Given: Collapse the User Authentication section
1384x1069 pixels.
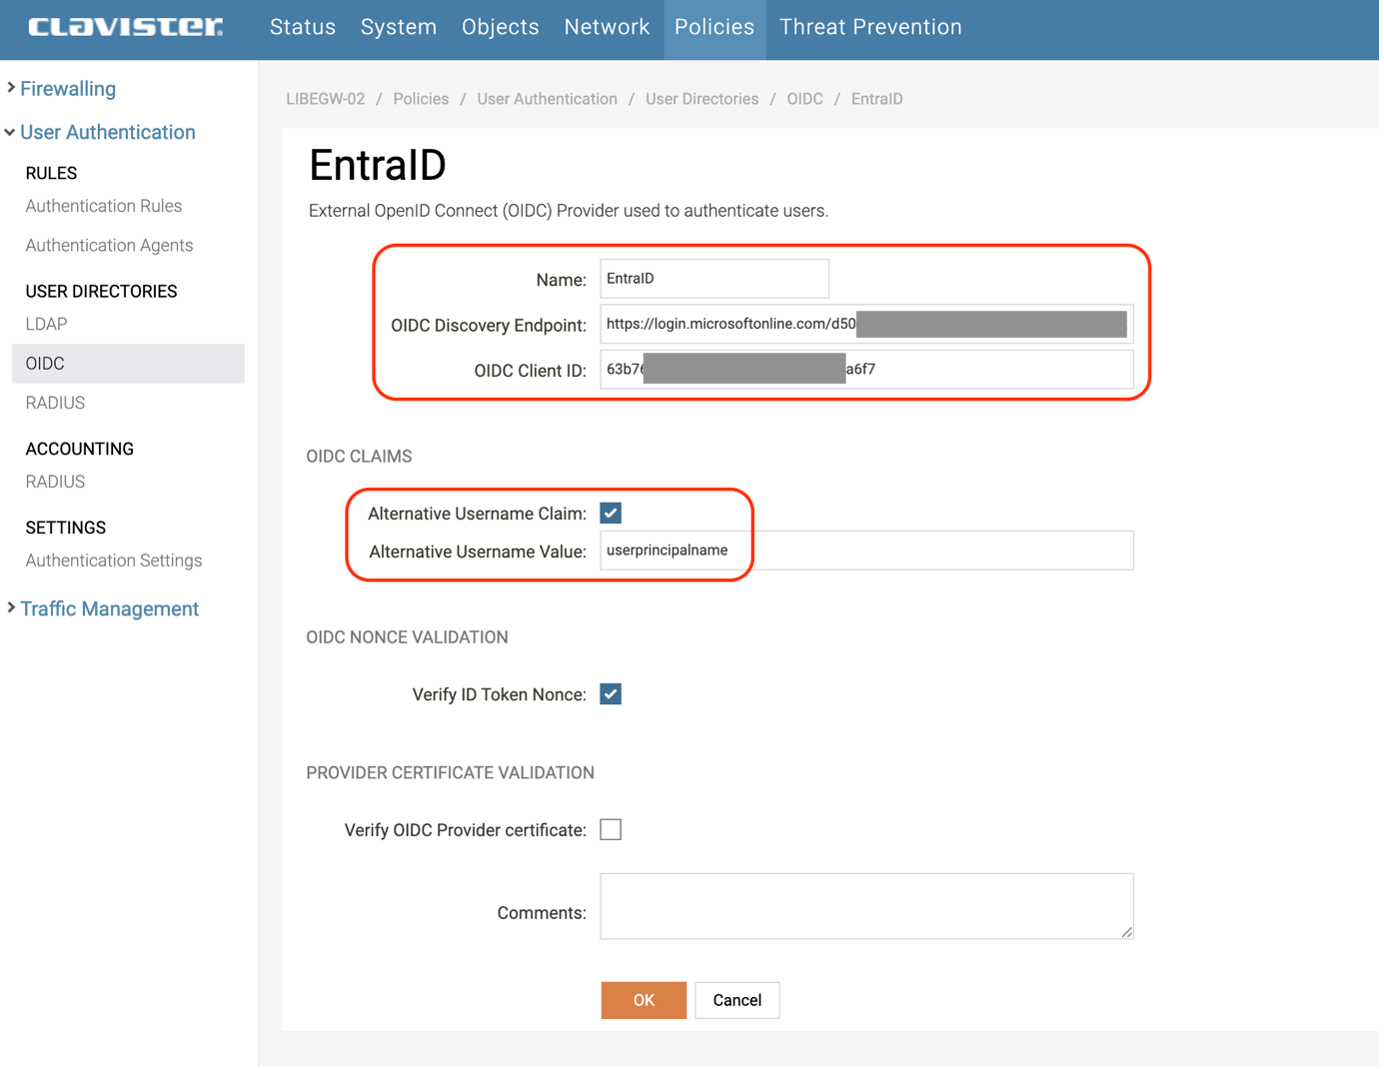Looking at the screenshot, I should pos(107,132).
